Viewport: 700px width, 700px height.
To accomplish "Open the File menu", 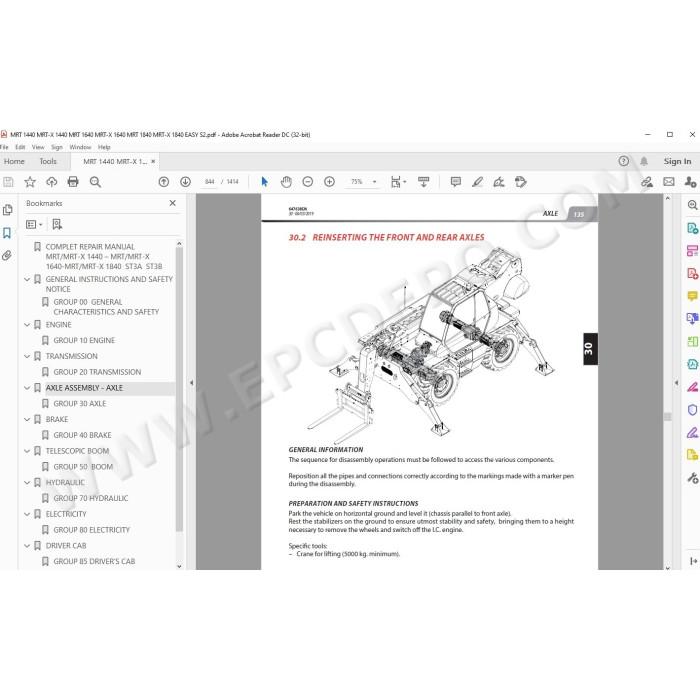I will pos(4,147).
